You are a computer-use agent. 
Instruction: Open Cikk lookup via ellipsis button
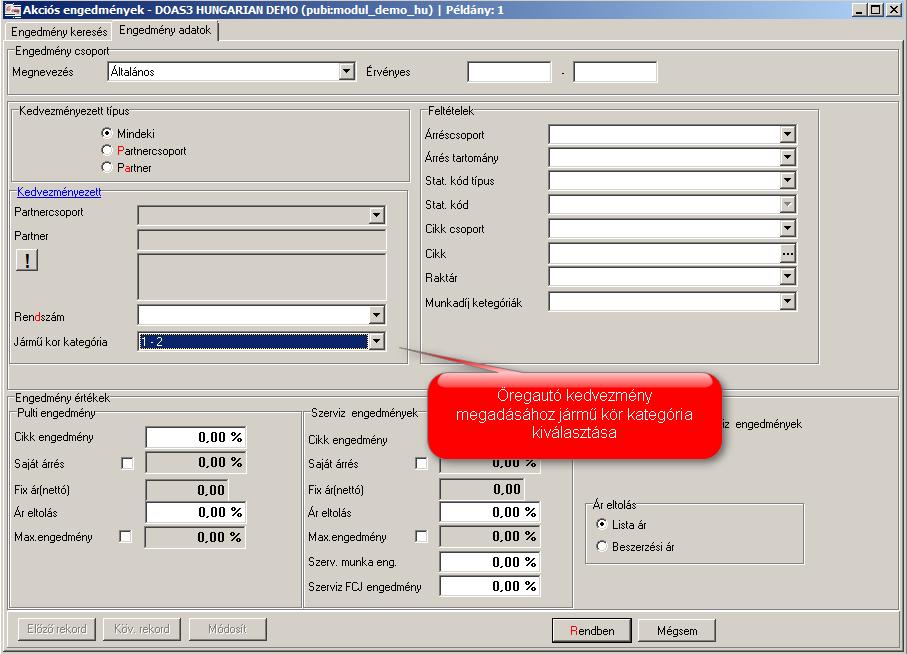point(787,253)
